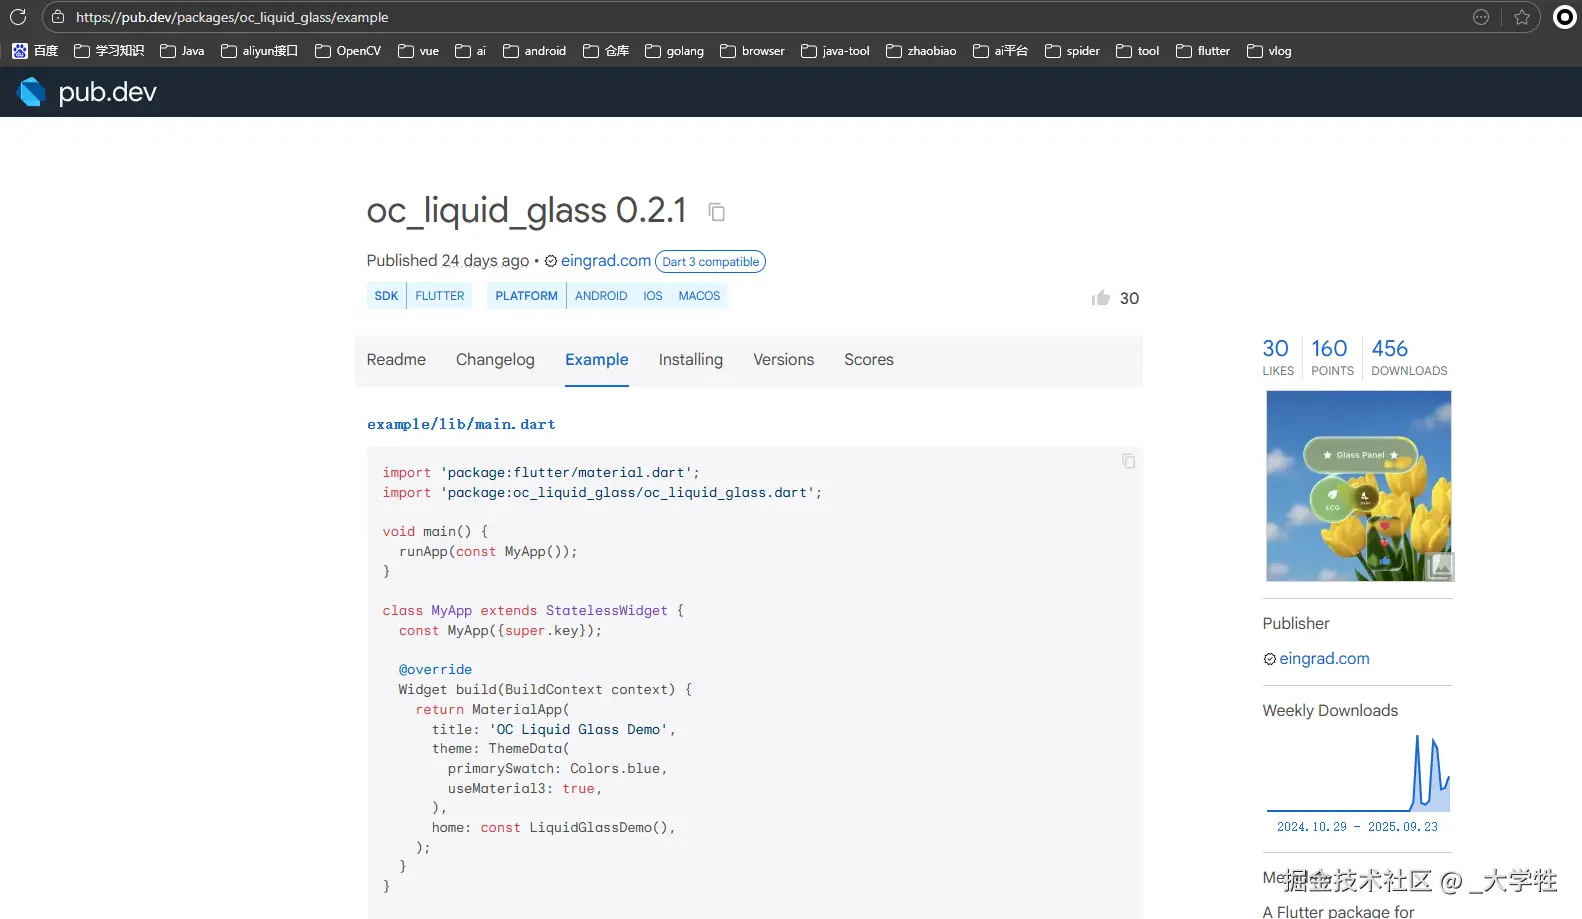Click the browser reload icon
The width and height of the screenshot is (1582, 919).
pos(18,17)
